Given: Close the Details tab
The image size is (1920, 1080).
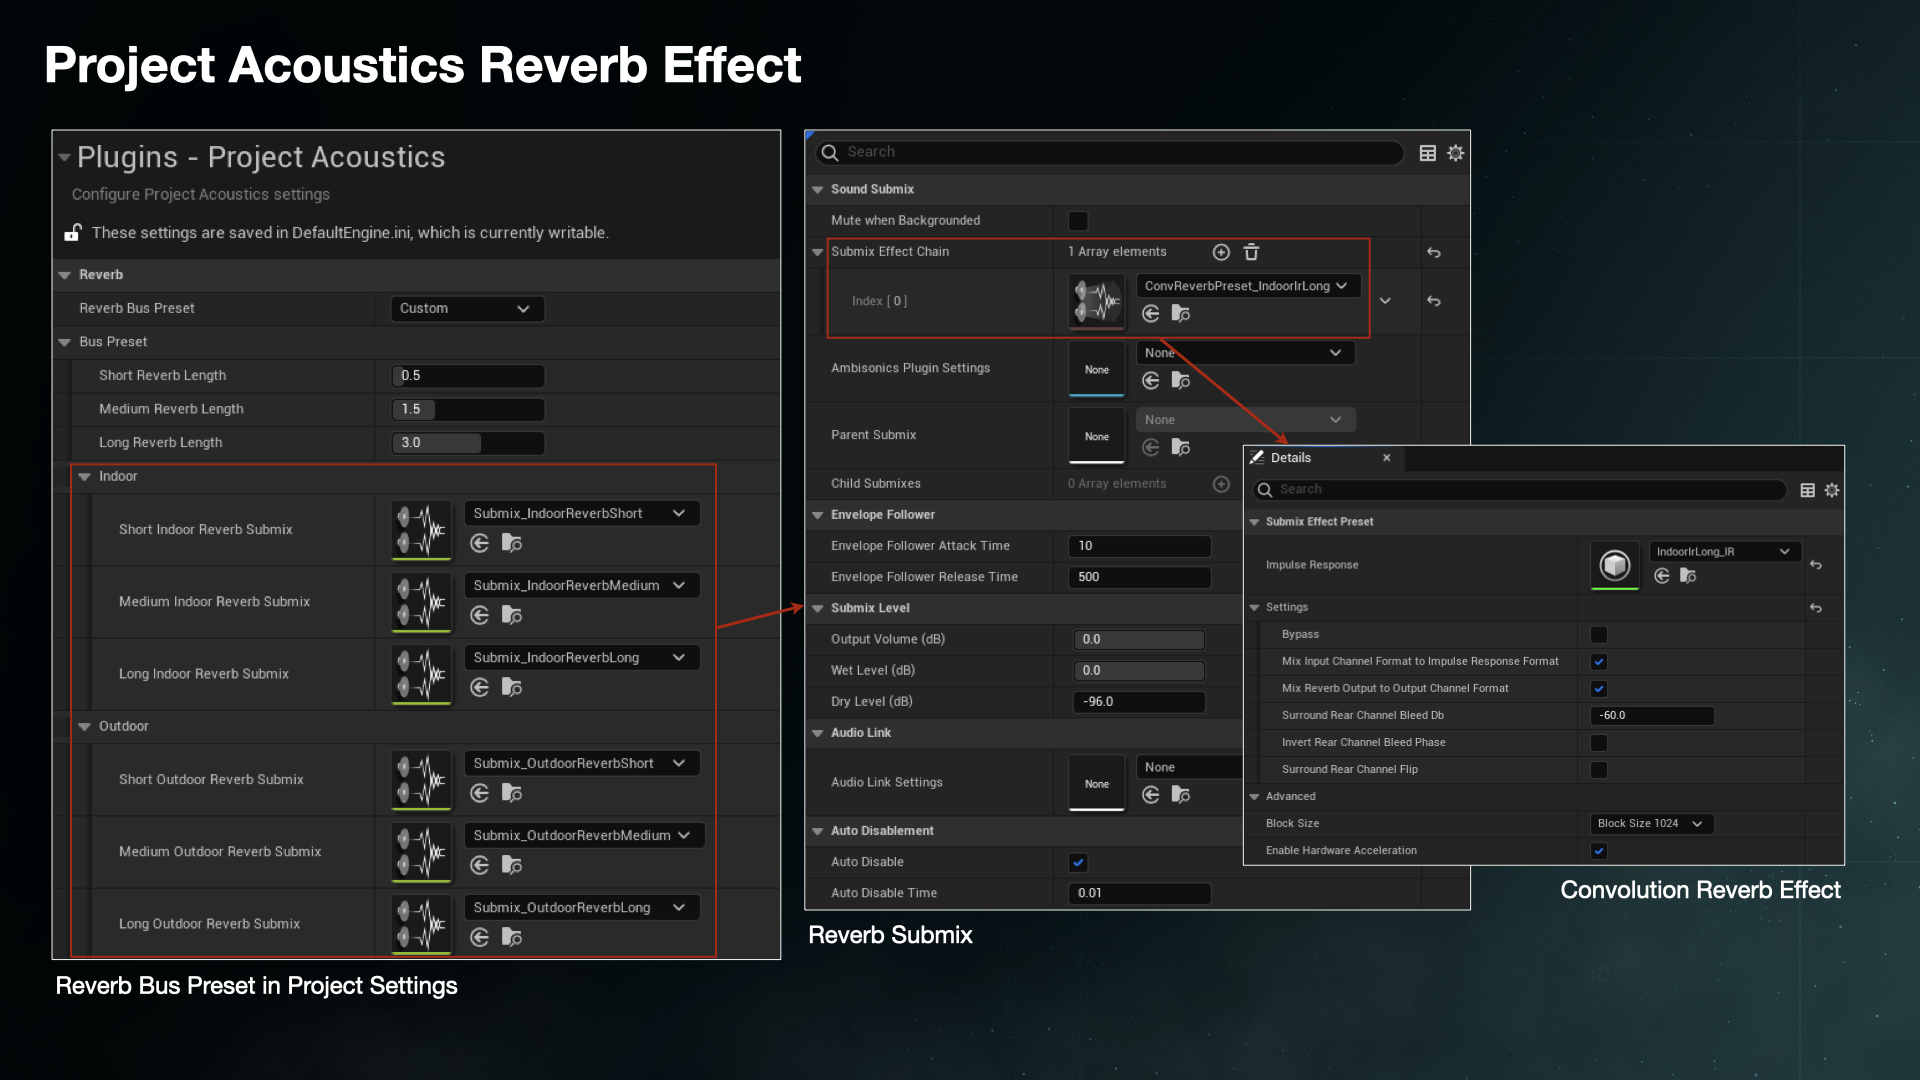Looking at the screenshot, I should 1386,458.
